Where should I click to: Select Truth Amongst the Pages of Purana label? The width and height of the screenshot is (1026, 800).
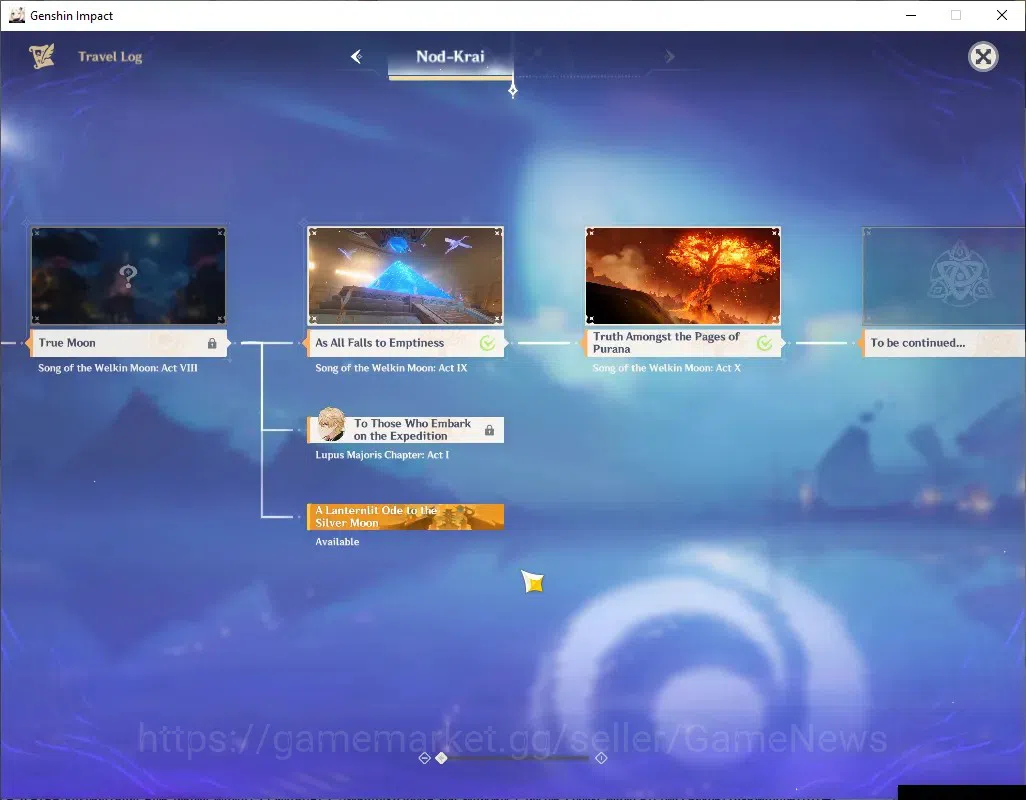coord(682,343)
